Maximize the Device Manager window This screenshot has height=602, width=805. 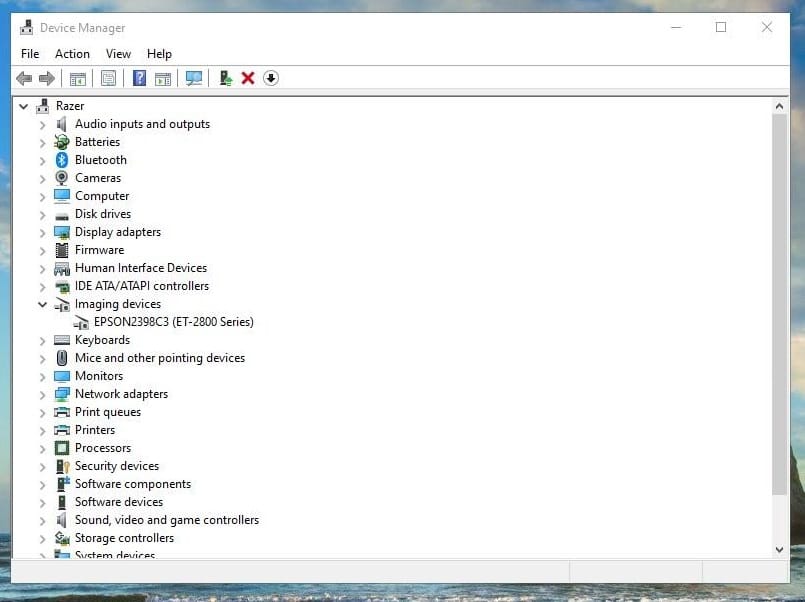721,27
